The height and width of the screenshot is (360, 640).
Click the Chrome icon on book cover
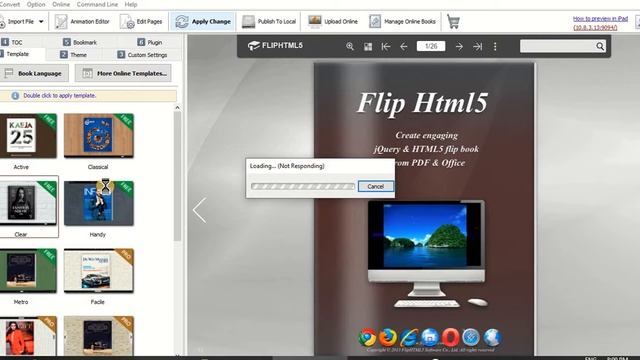point(367,338)
